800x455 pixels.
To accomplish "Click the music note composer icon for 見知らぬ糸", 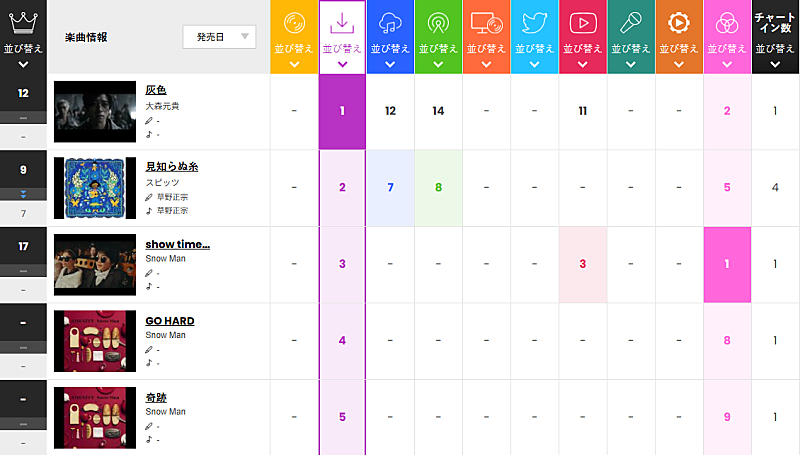I will [149, 210].
